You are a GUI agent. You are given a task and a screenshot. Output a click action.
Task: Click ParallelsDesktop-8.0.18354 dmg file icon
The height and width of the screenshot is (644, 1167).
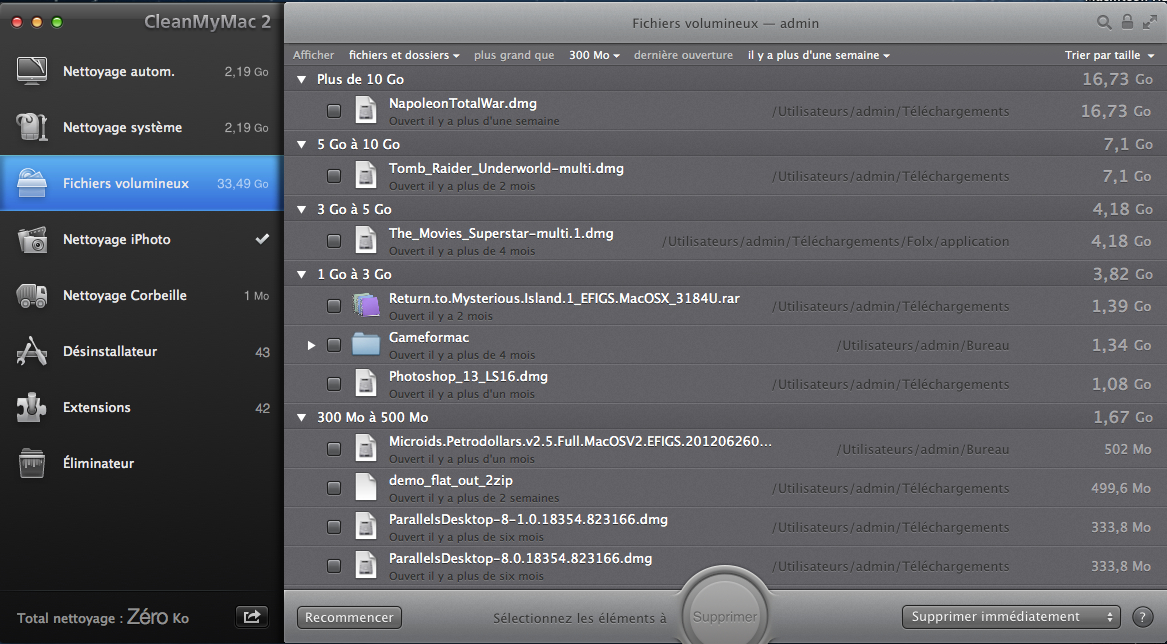[365, 565]
